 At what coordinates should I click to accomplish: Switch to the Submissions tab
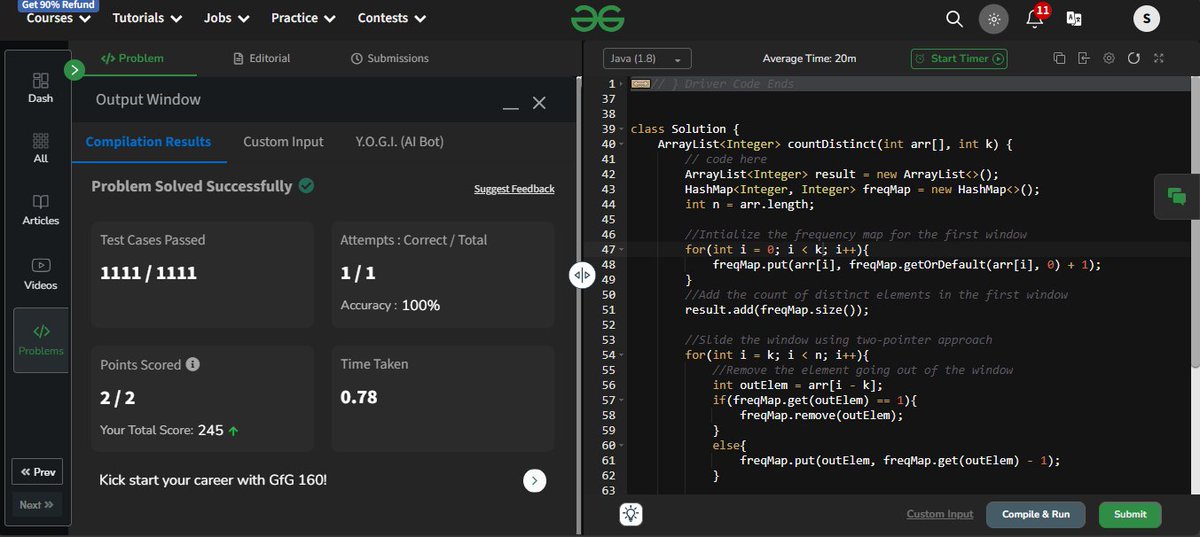pyautogui.click(x=390, y=58)
